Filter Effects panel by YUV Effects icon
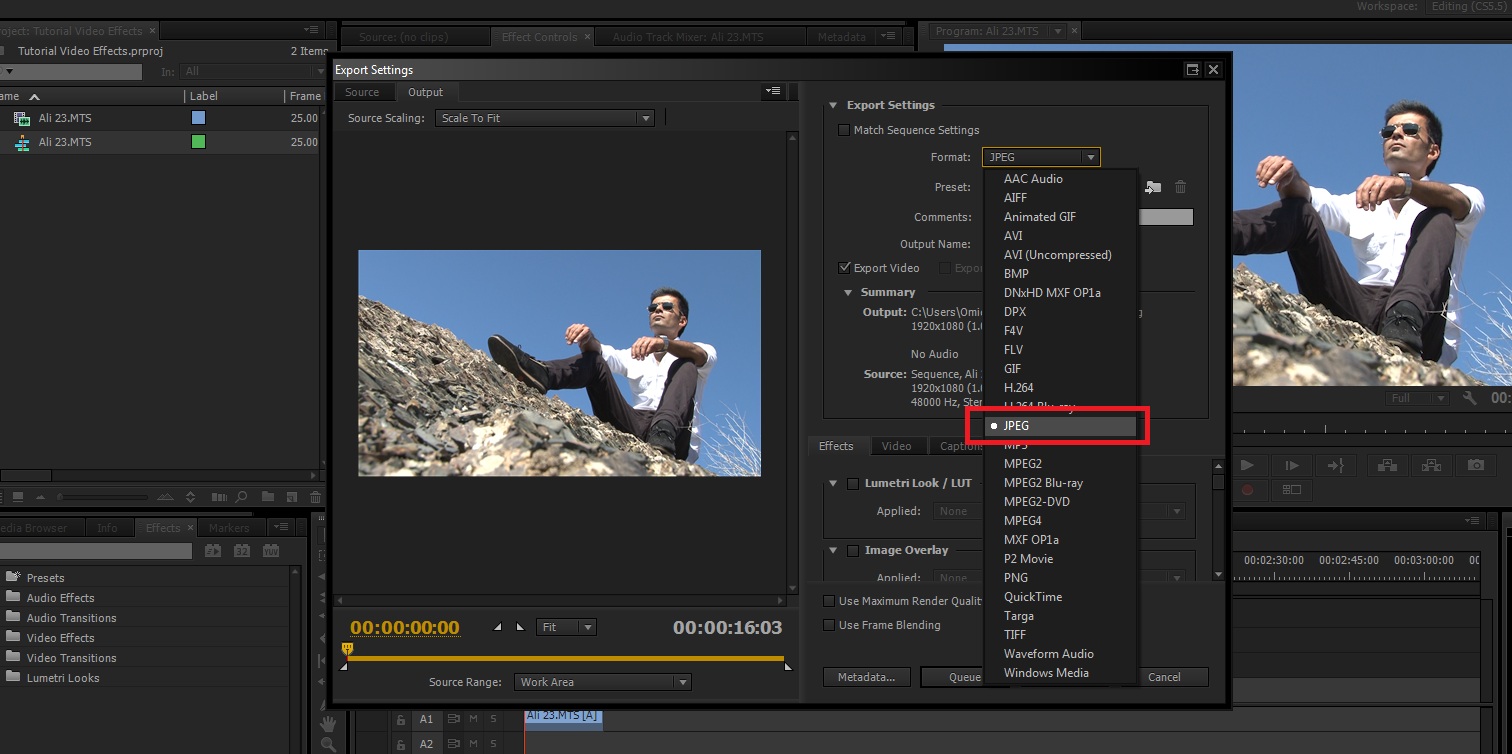Viewport: 1512px width, 754px height. (271, 551)
